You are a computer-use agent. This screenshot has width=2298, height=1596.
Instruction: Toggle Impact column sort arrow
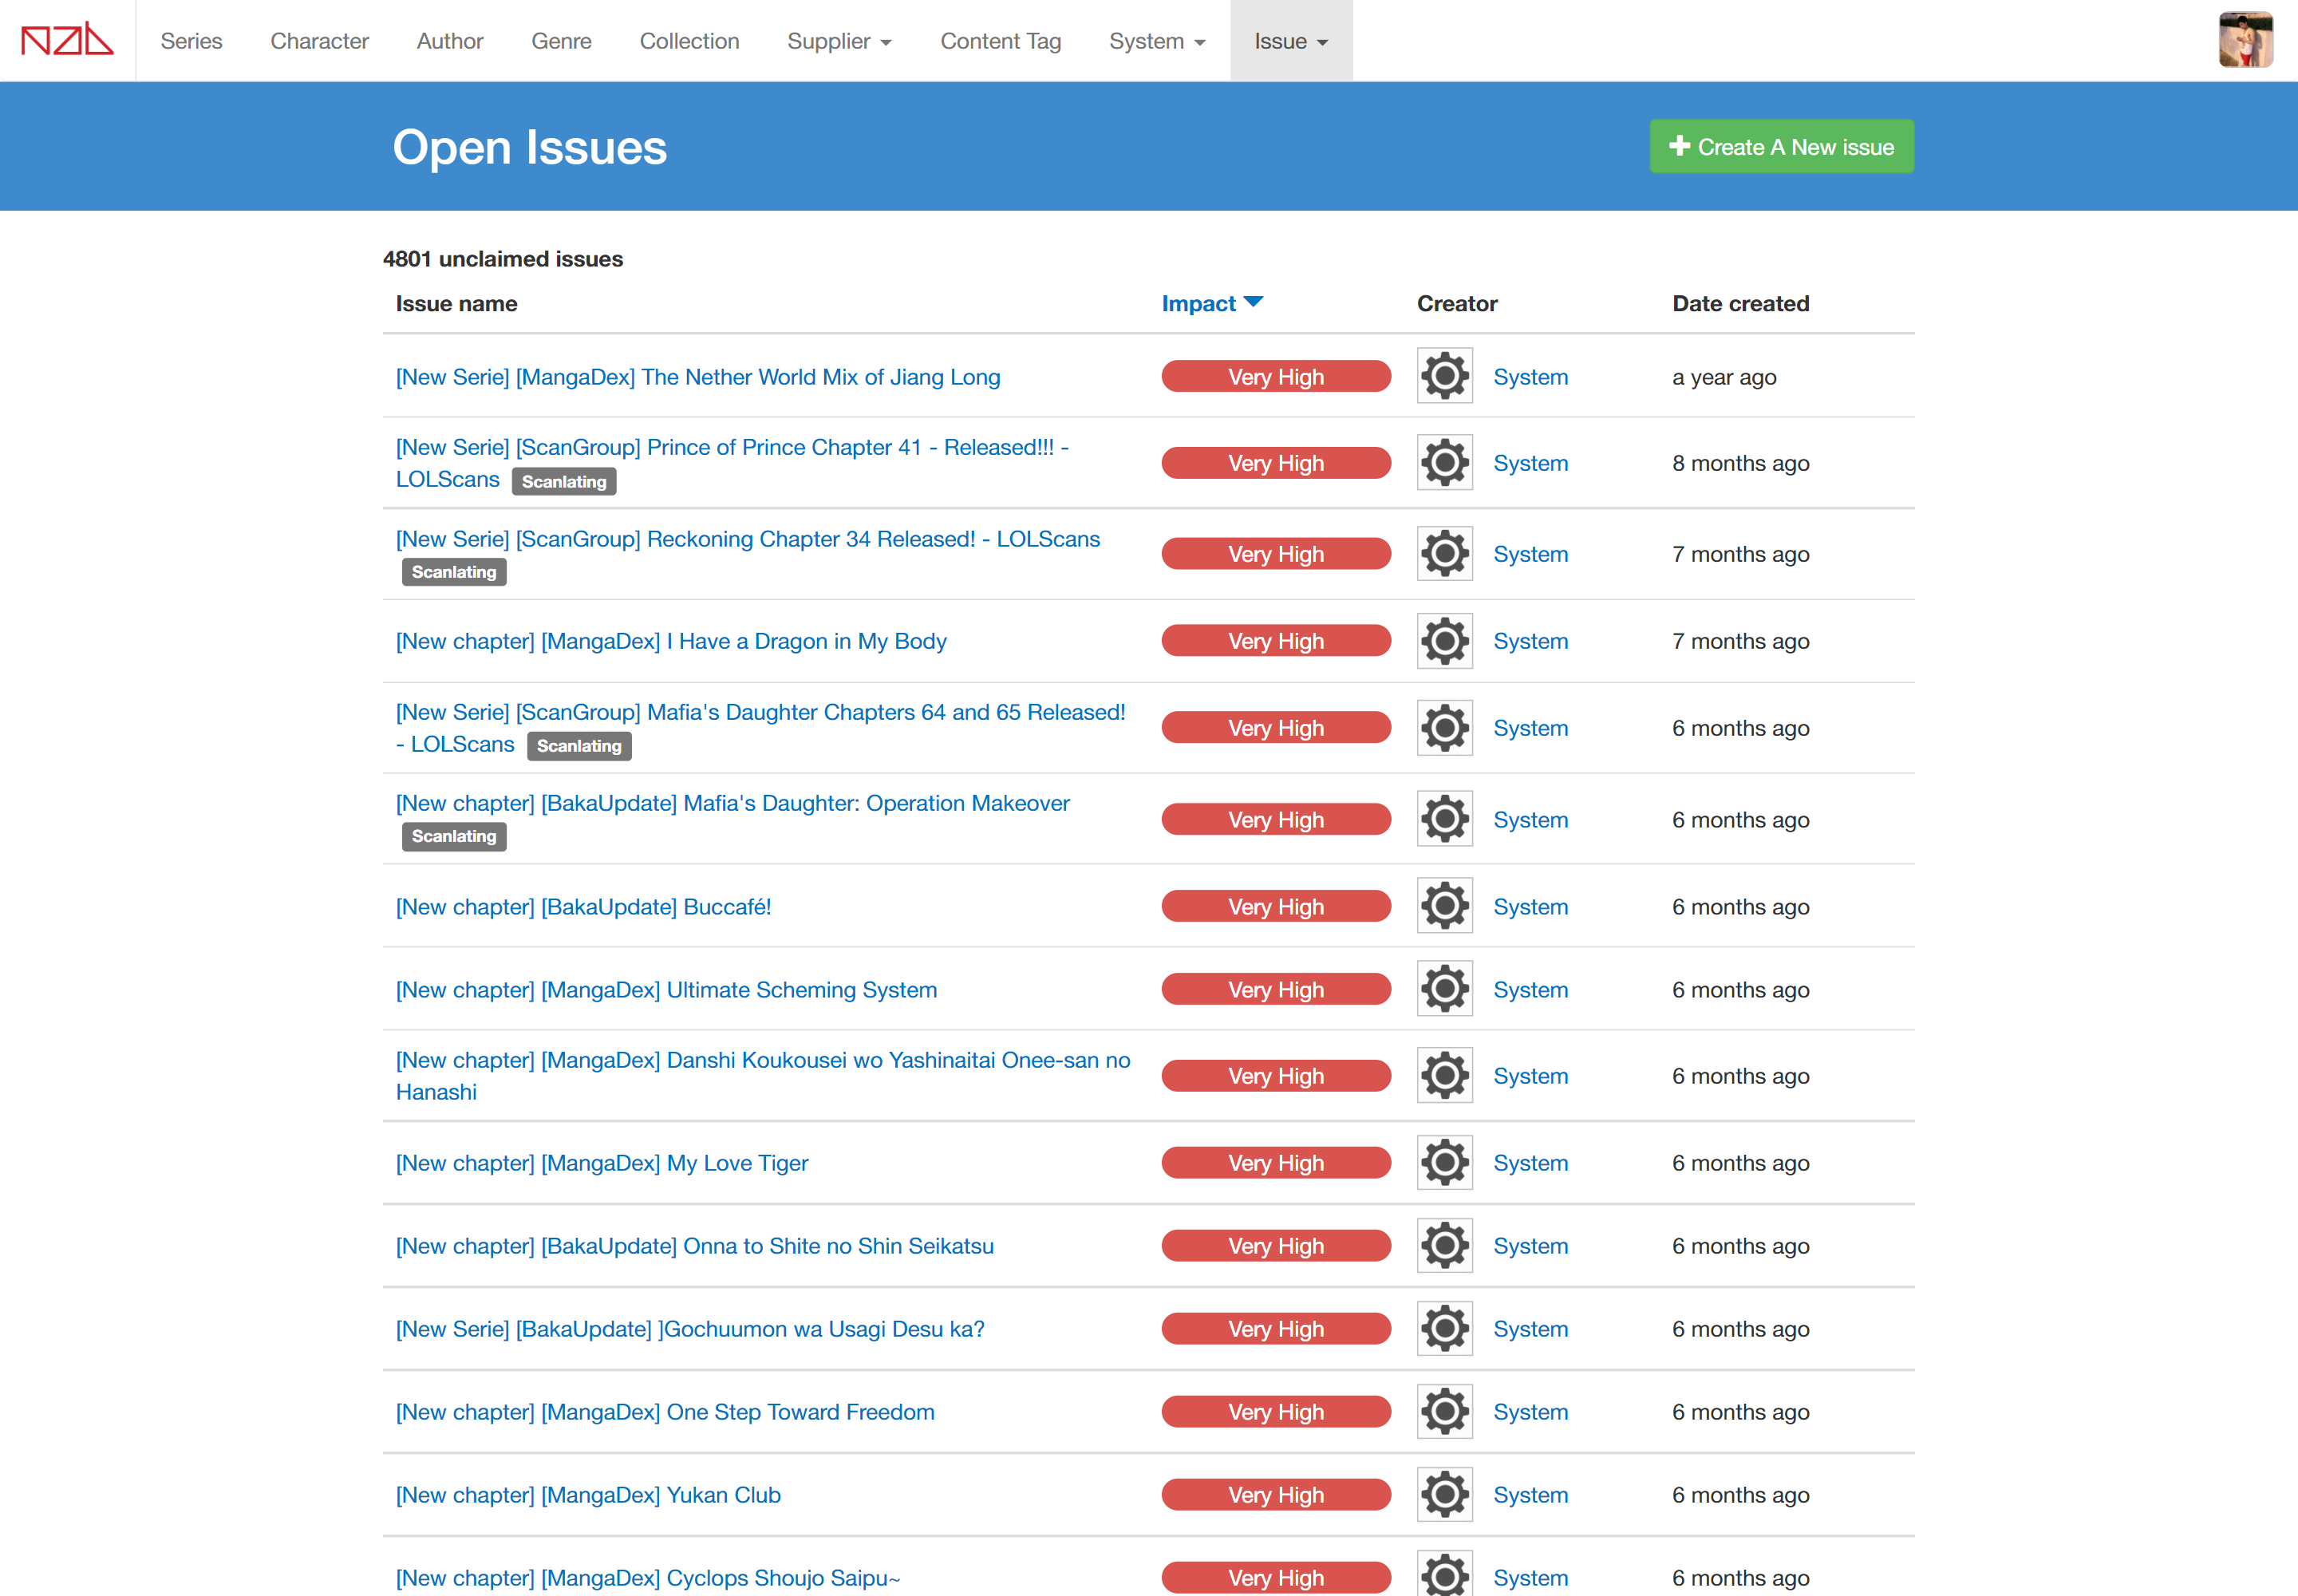1253,302
